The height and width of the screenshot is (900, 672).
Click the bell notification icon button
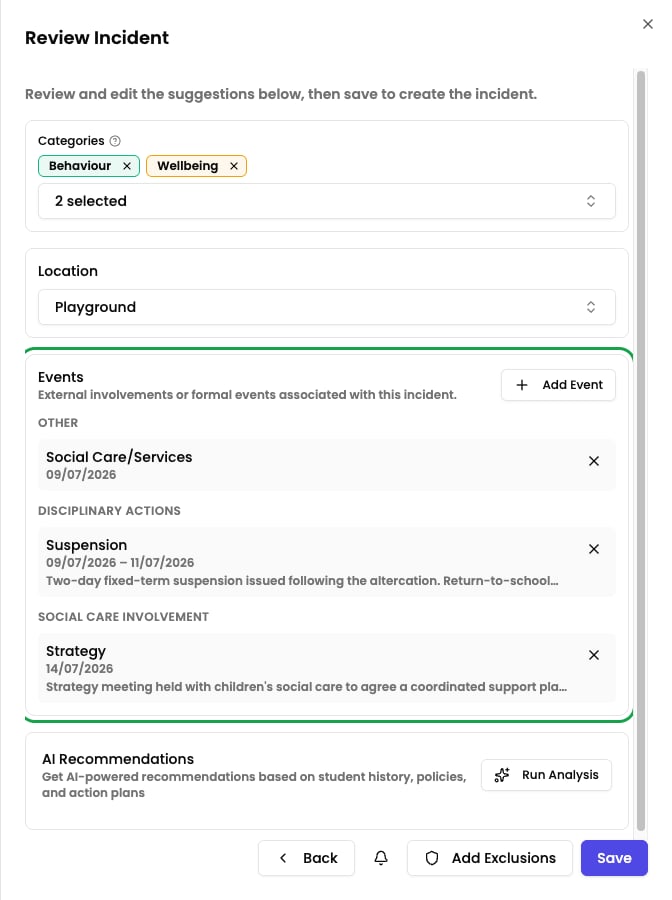pos(380,858)
